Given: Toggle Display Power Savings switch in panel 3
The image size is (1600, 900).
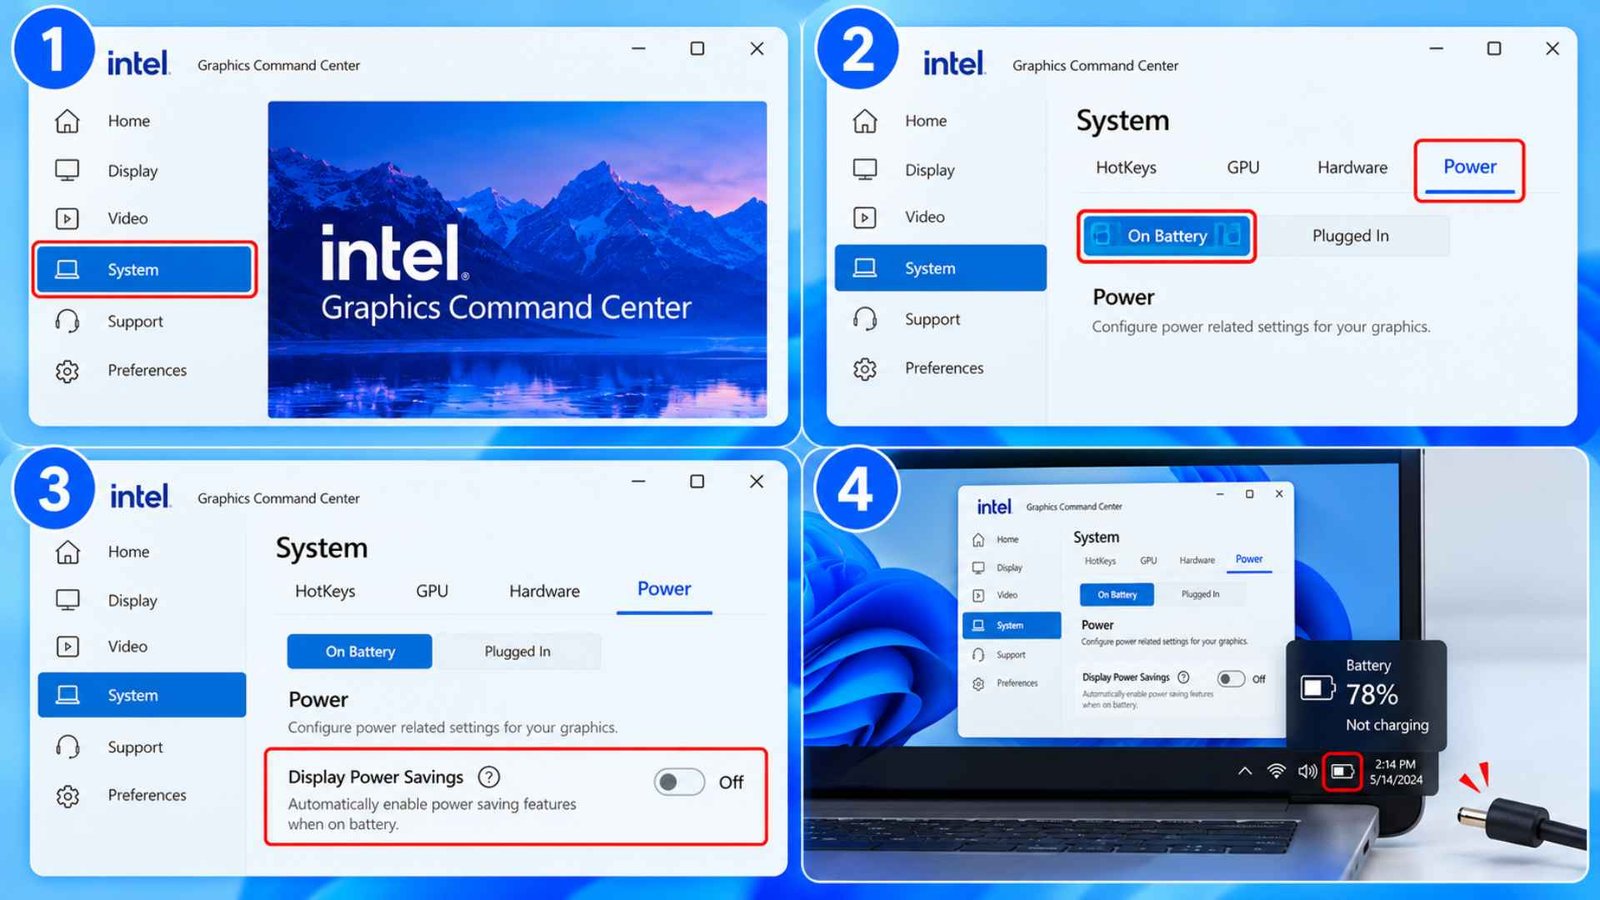Looking at the screenshot, I should click(x=679, y=782).
